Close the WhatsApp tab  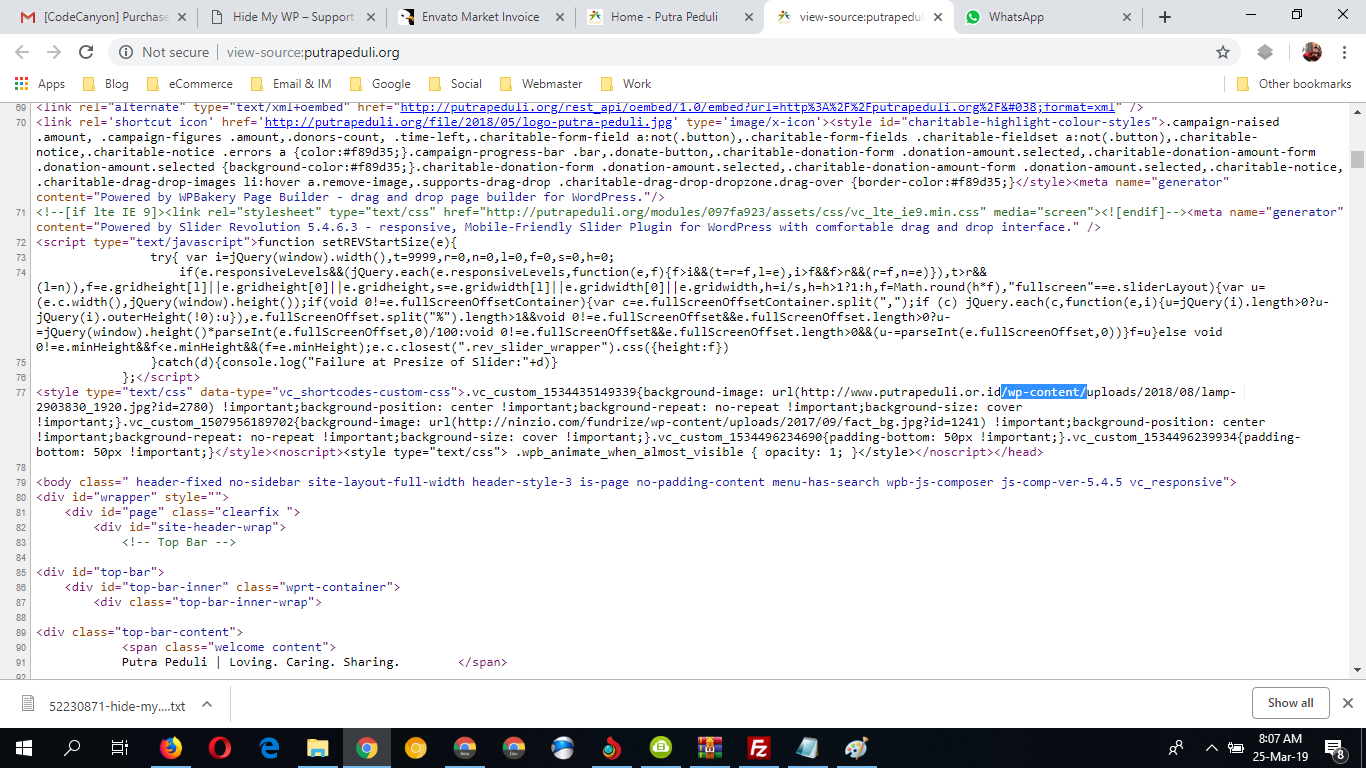[1126, 17]
